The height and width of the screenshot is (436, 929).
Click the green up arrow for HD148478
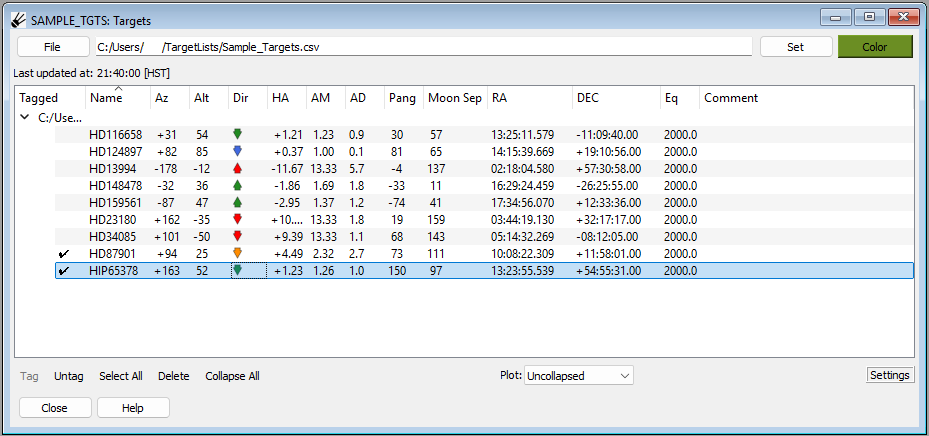(238, 185)
